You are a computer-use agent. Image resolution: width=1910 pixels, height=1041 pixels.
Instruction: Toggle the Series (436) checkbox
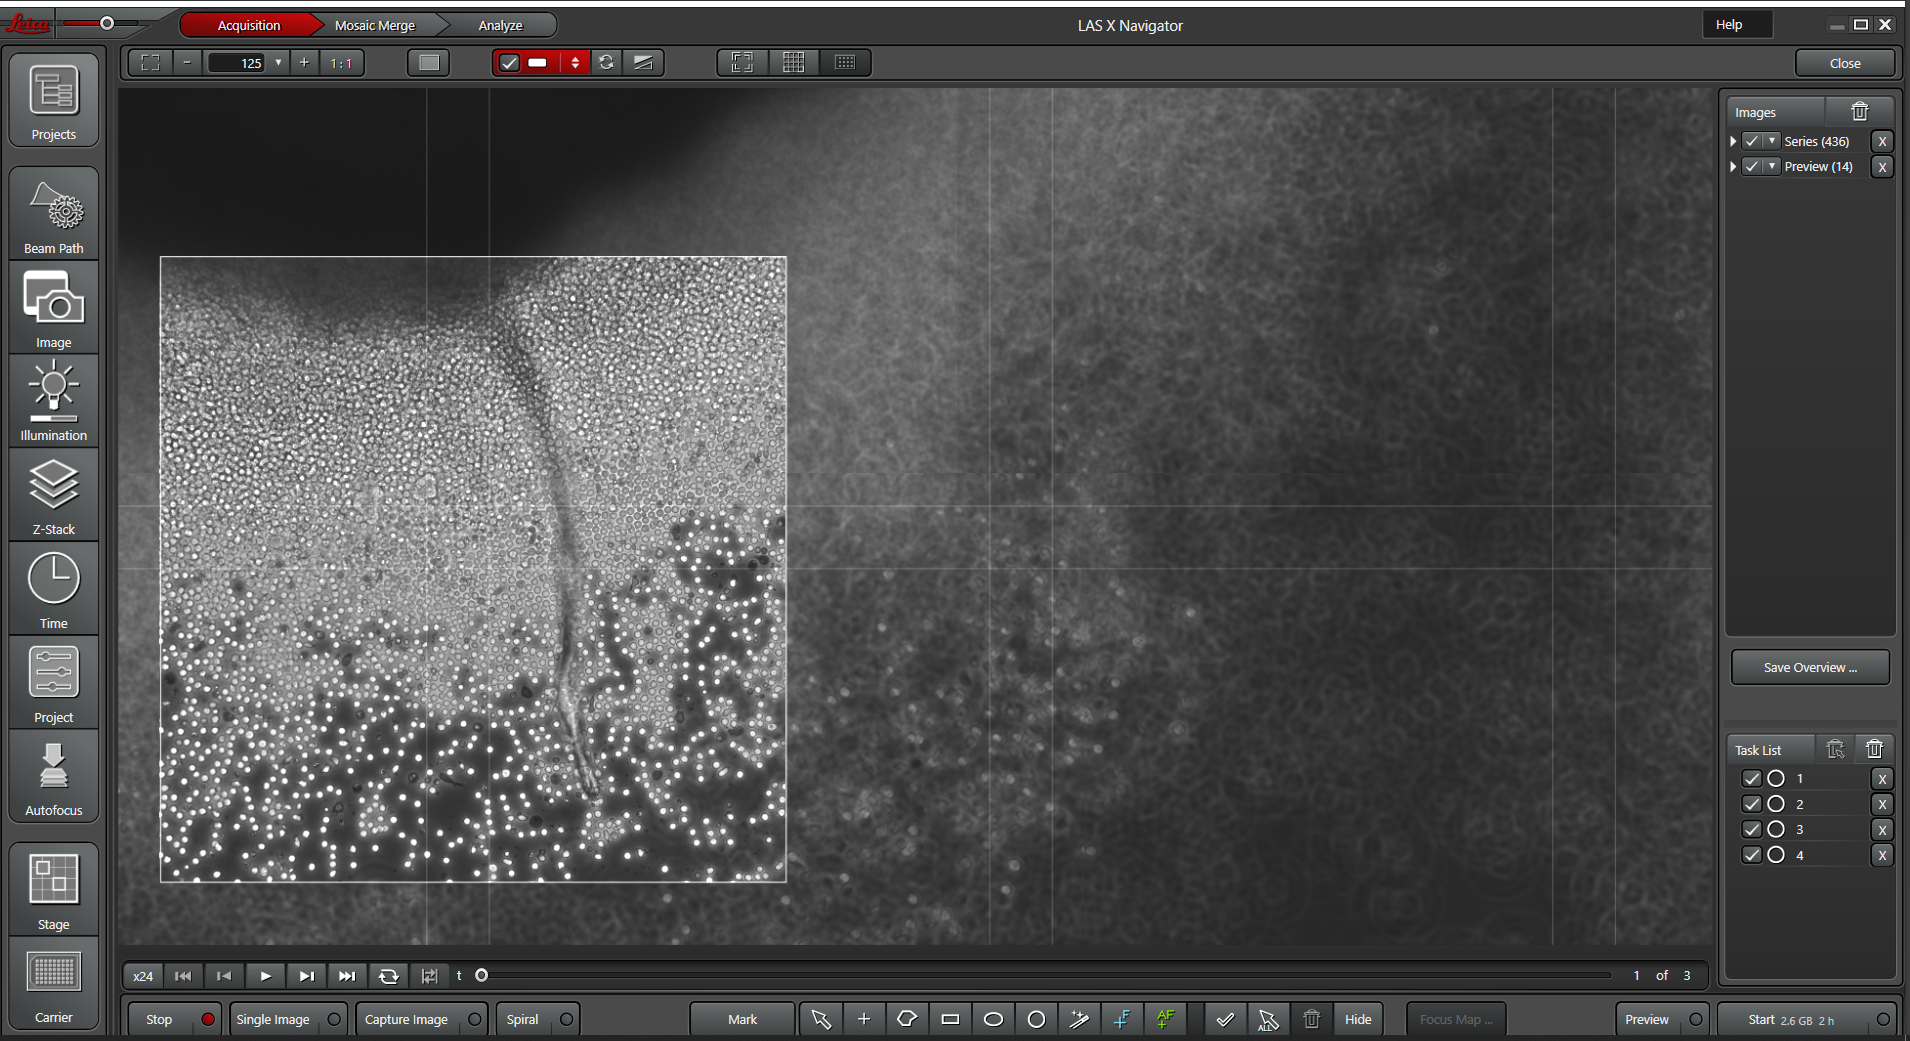pos(1752,141)
